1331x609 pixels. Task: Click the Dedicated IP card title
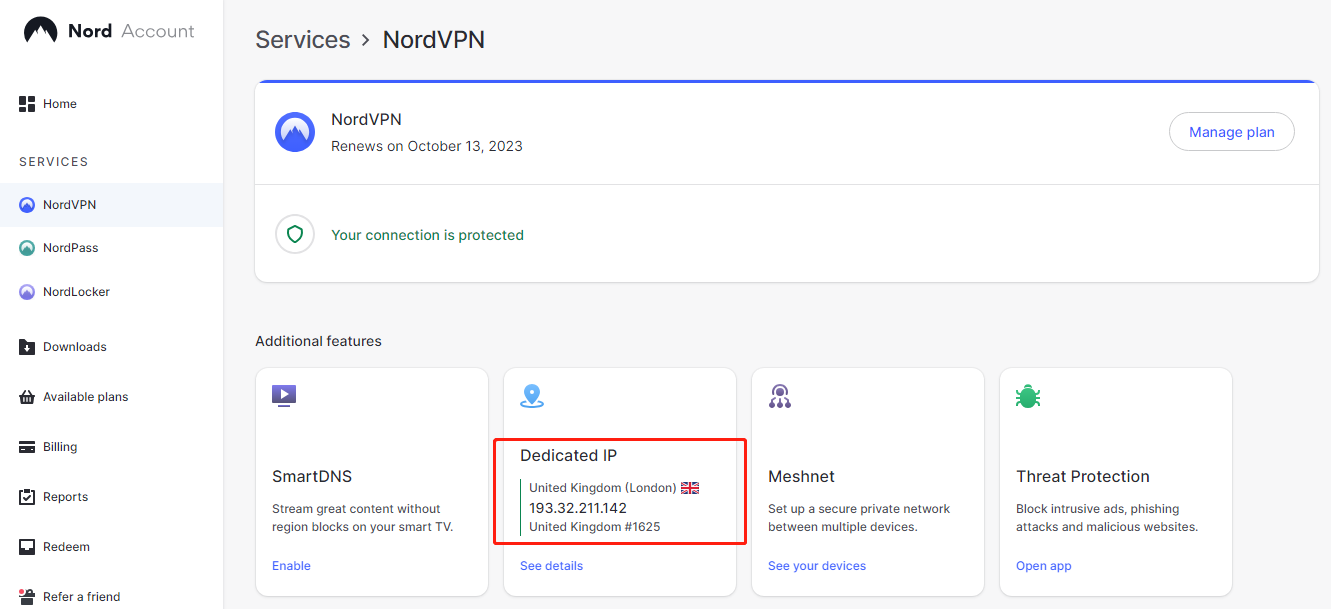(x=569, y=456)
